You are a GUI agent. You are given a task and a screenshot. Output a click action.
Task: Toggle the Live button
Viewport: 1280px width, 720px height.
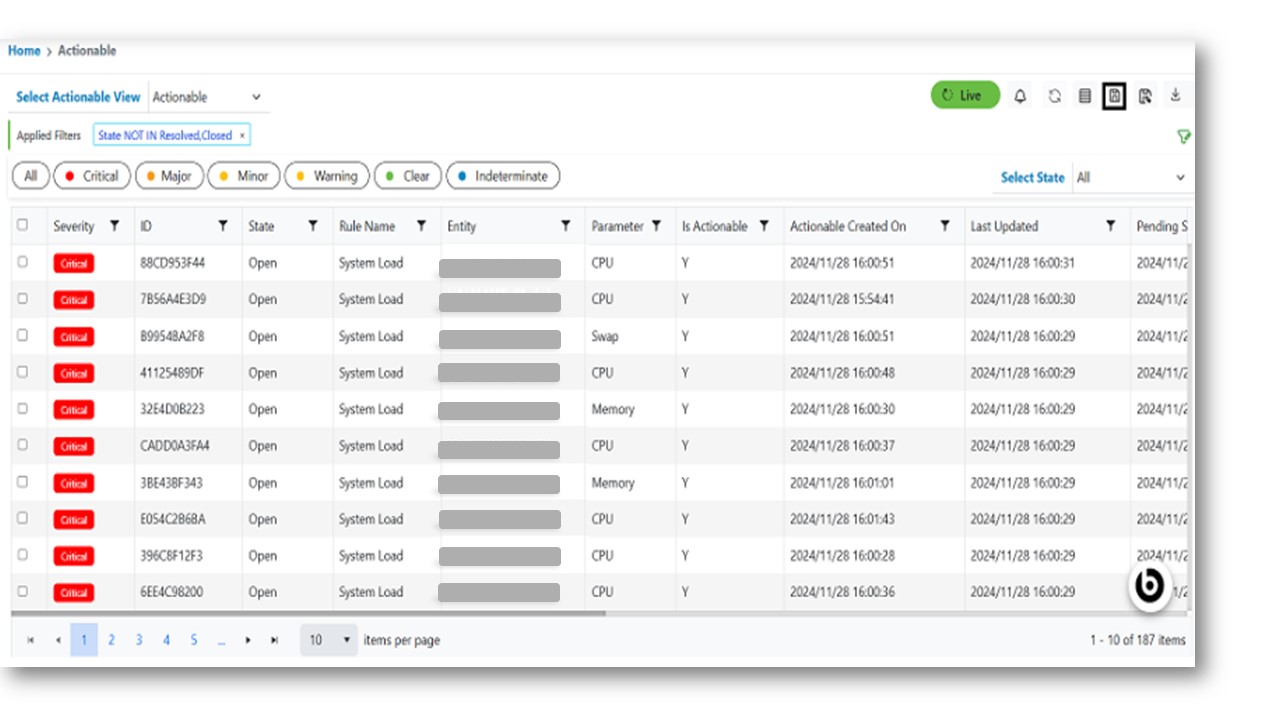[965, 95]
